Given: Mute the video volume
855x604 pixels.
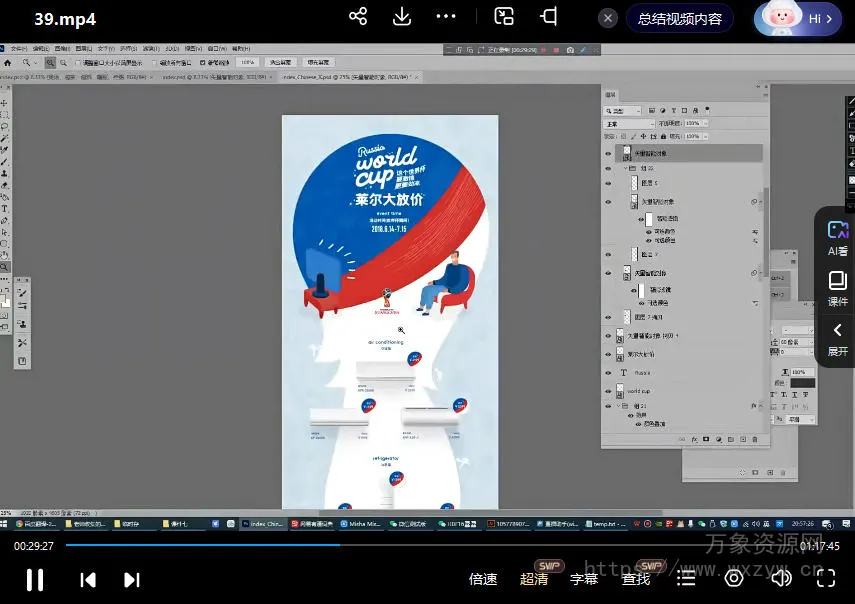Looking at the screenshot, I should (x=781, y=577).
